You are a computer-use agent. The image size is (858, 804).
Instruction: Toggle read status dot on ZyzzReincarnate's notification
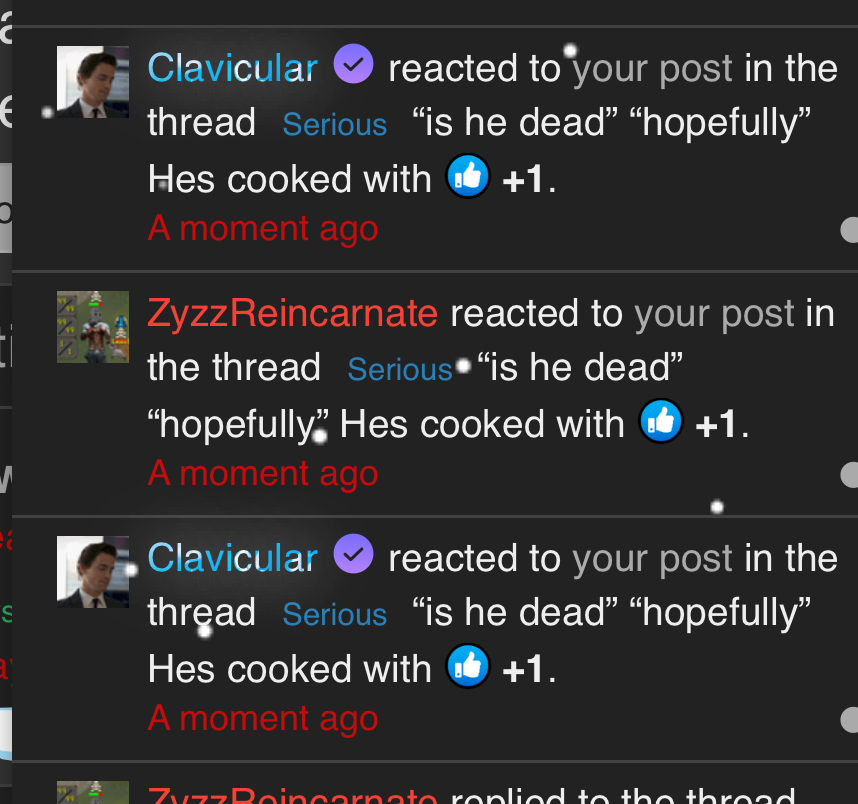850,475
